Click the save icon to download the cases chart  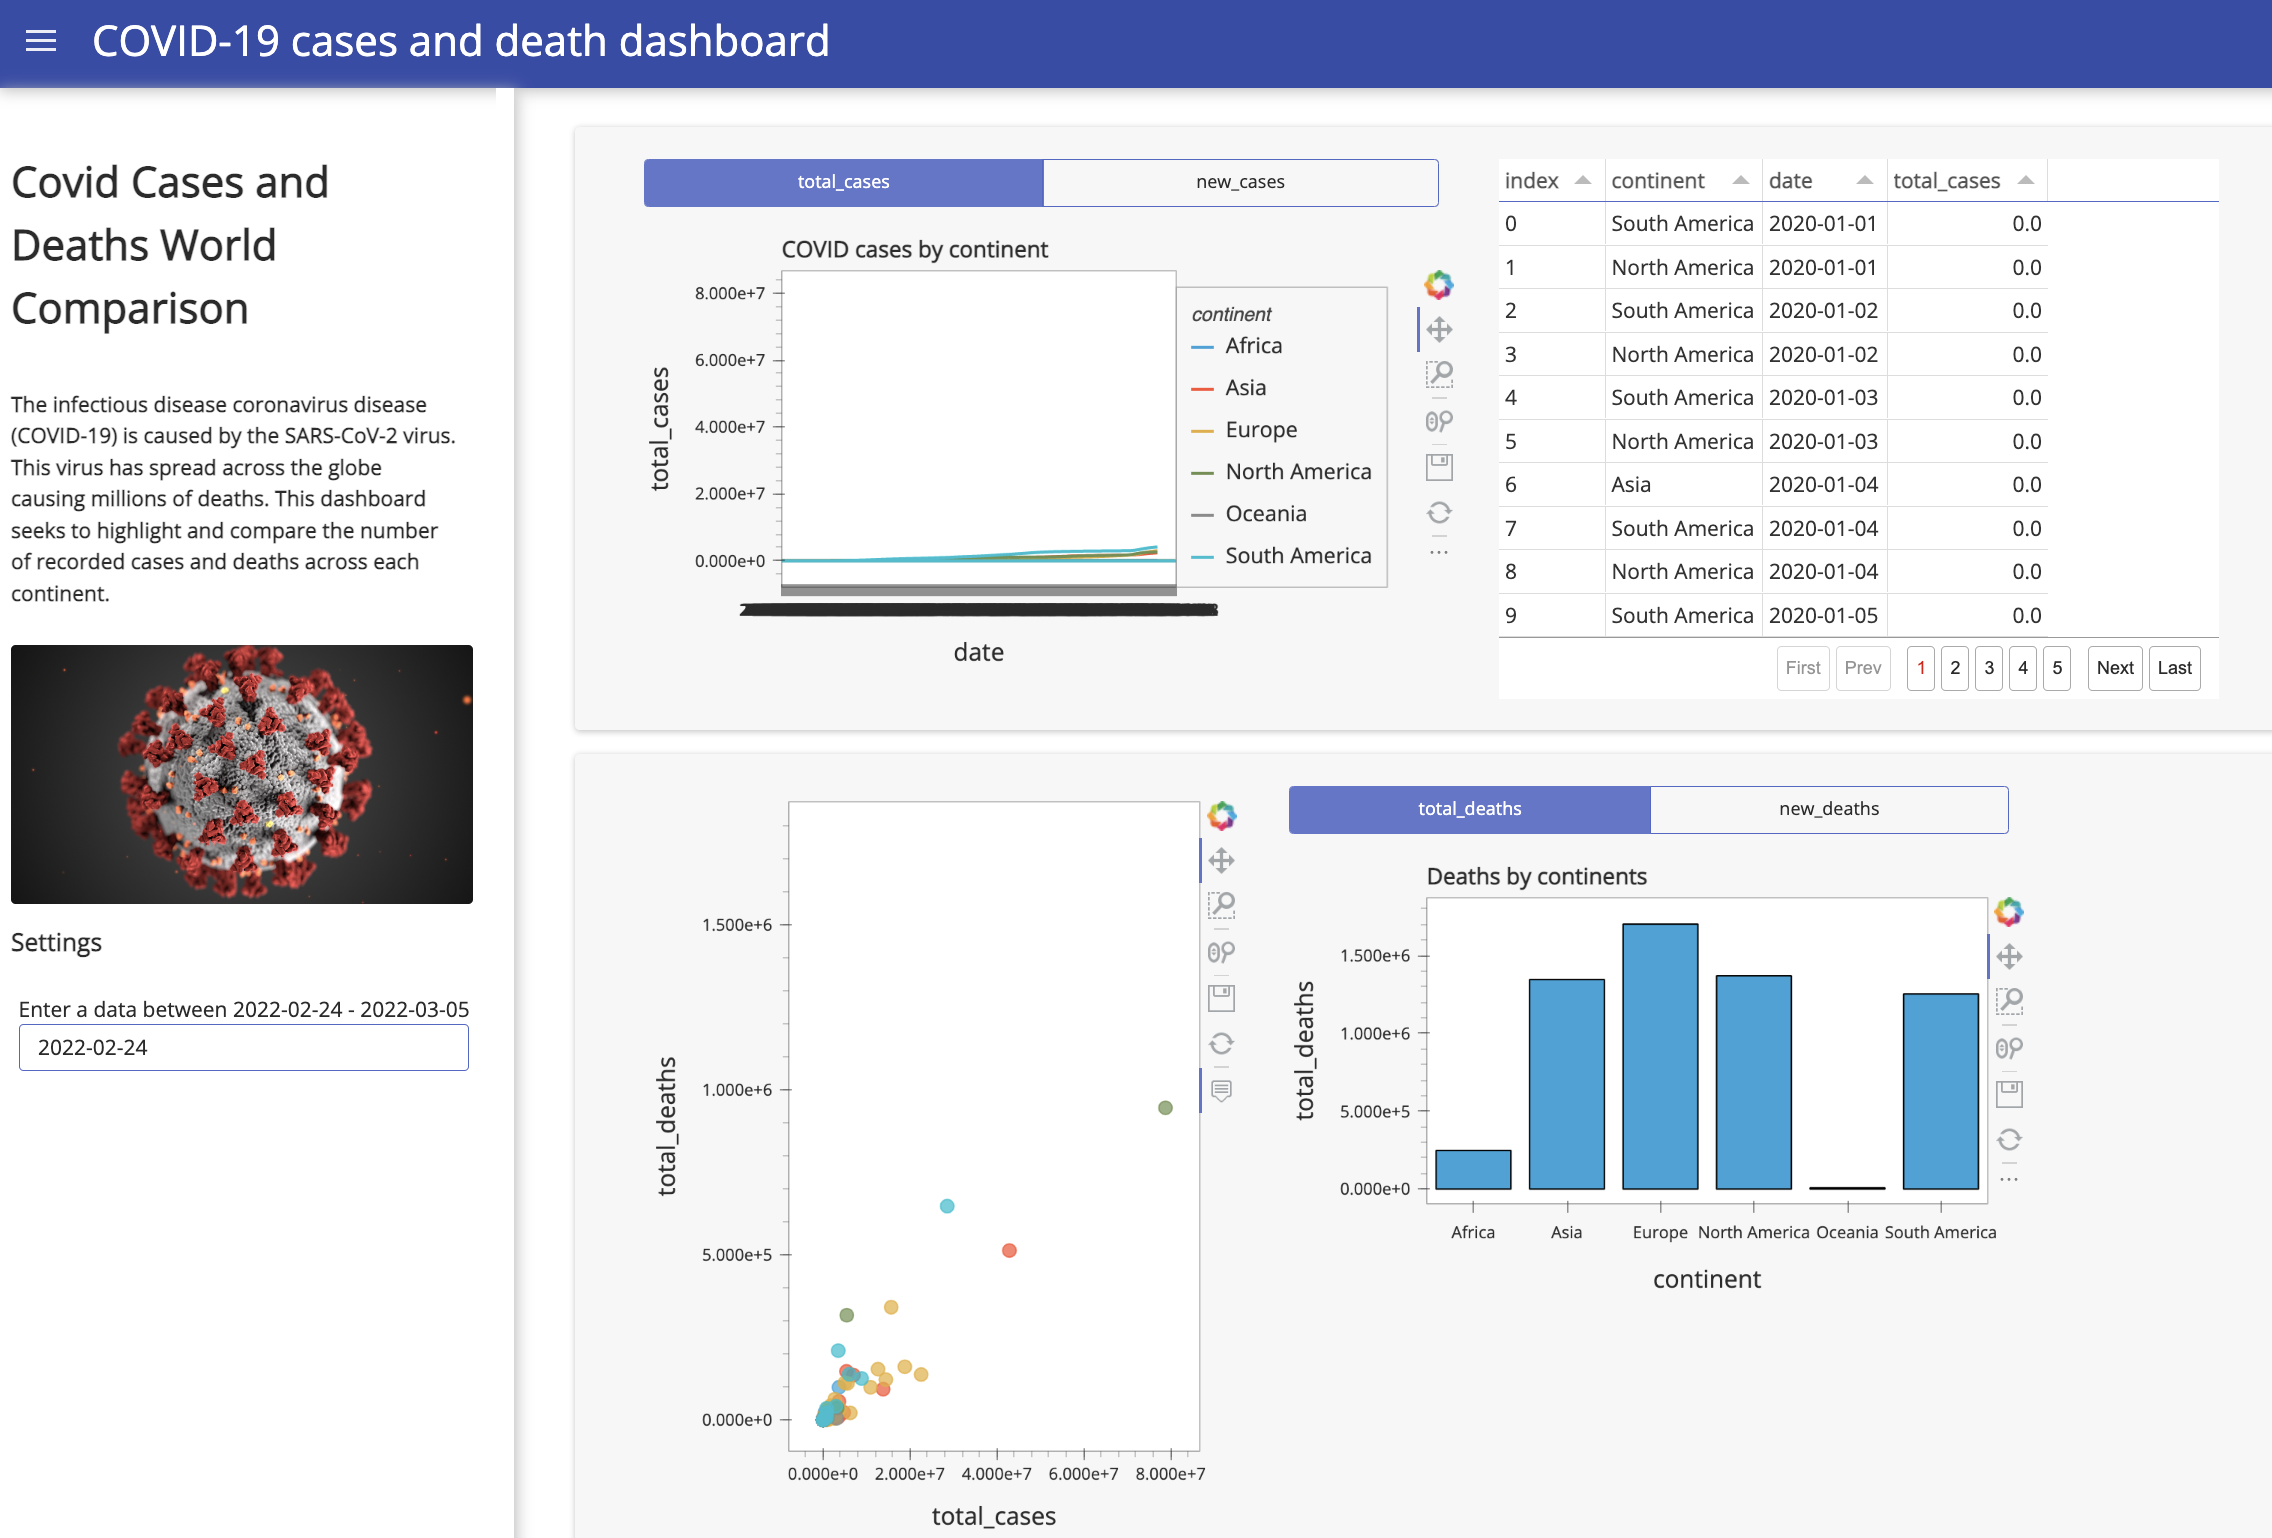tap(1439, 466)
